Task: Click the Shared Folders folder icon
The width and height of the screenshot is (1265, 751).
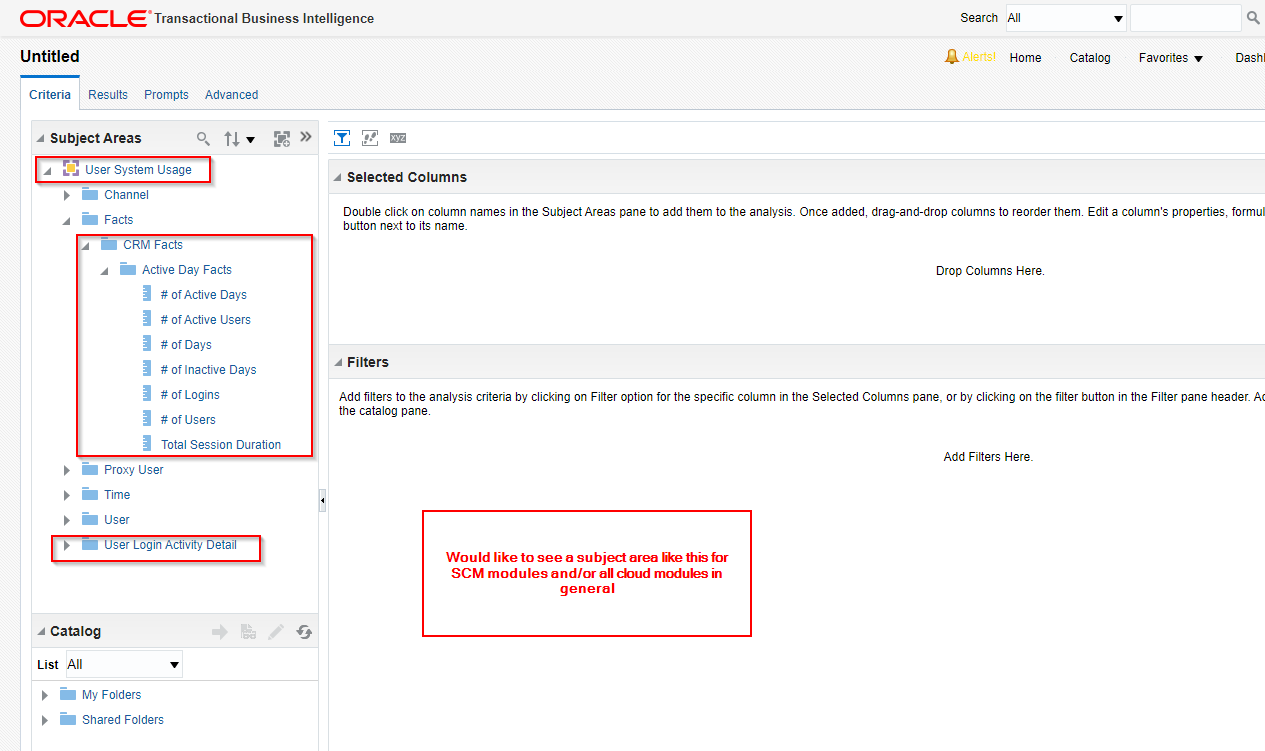Action: tap(68, 719)
